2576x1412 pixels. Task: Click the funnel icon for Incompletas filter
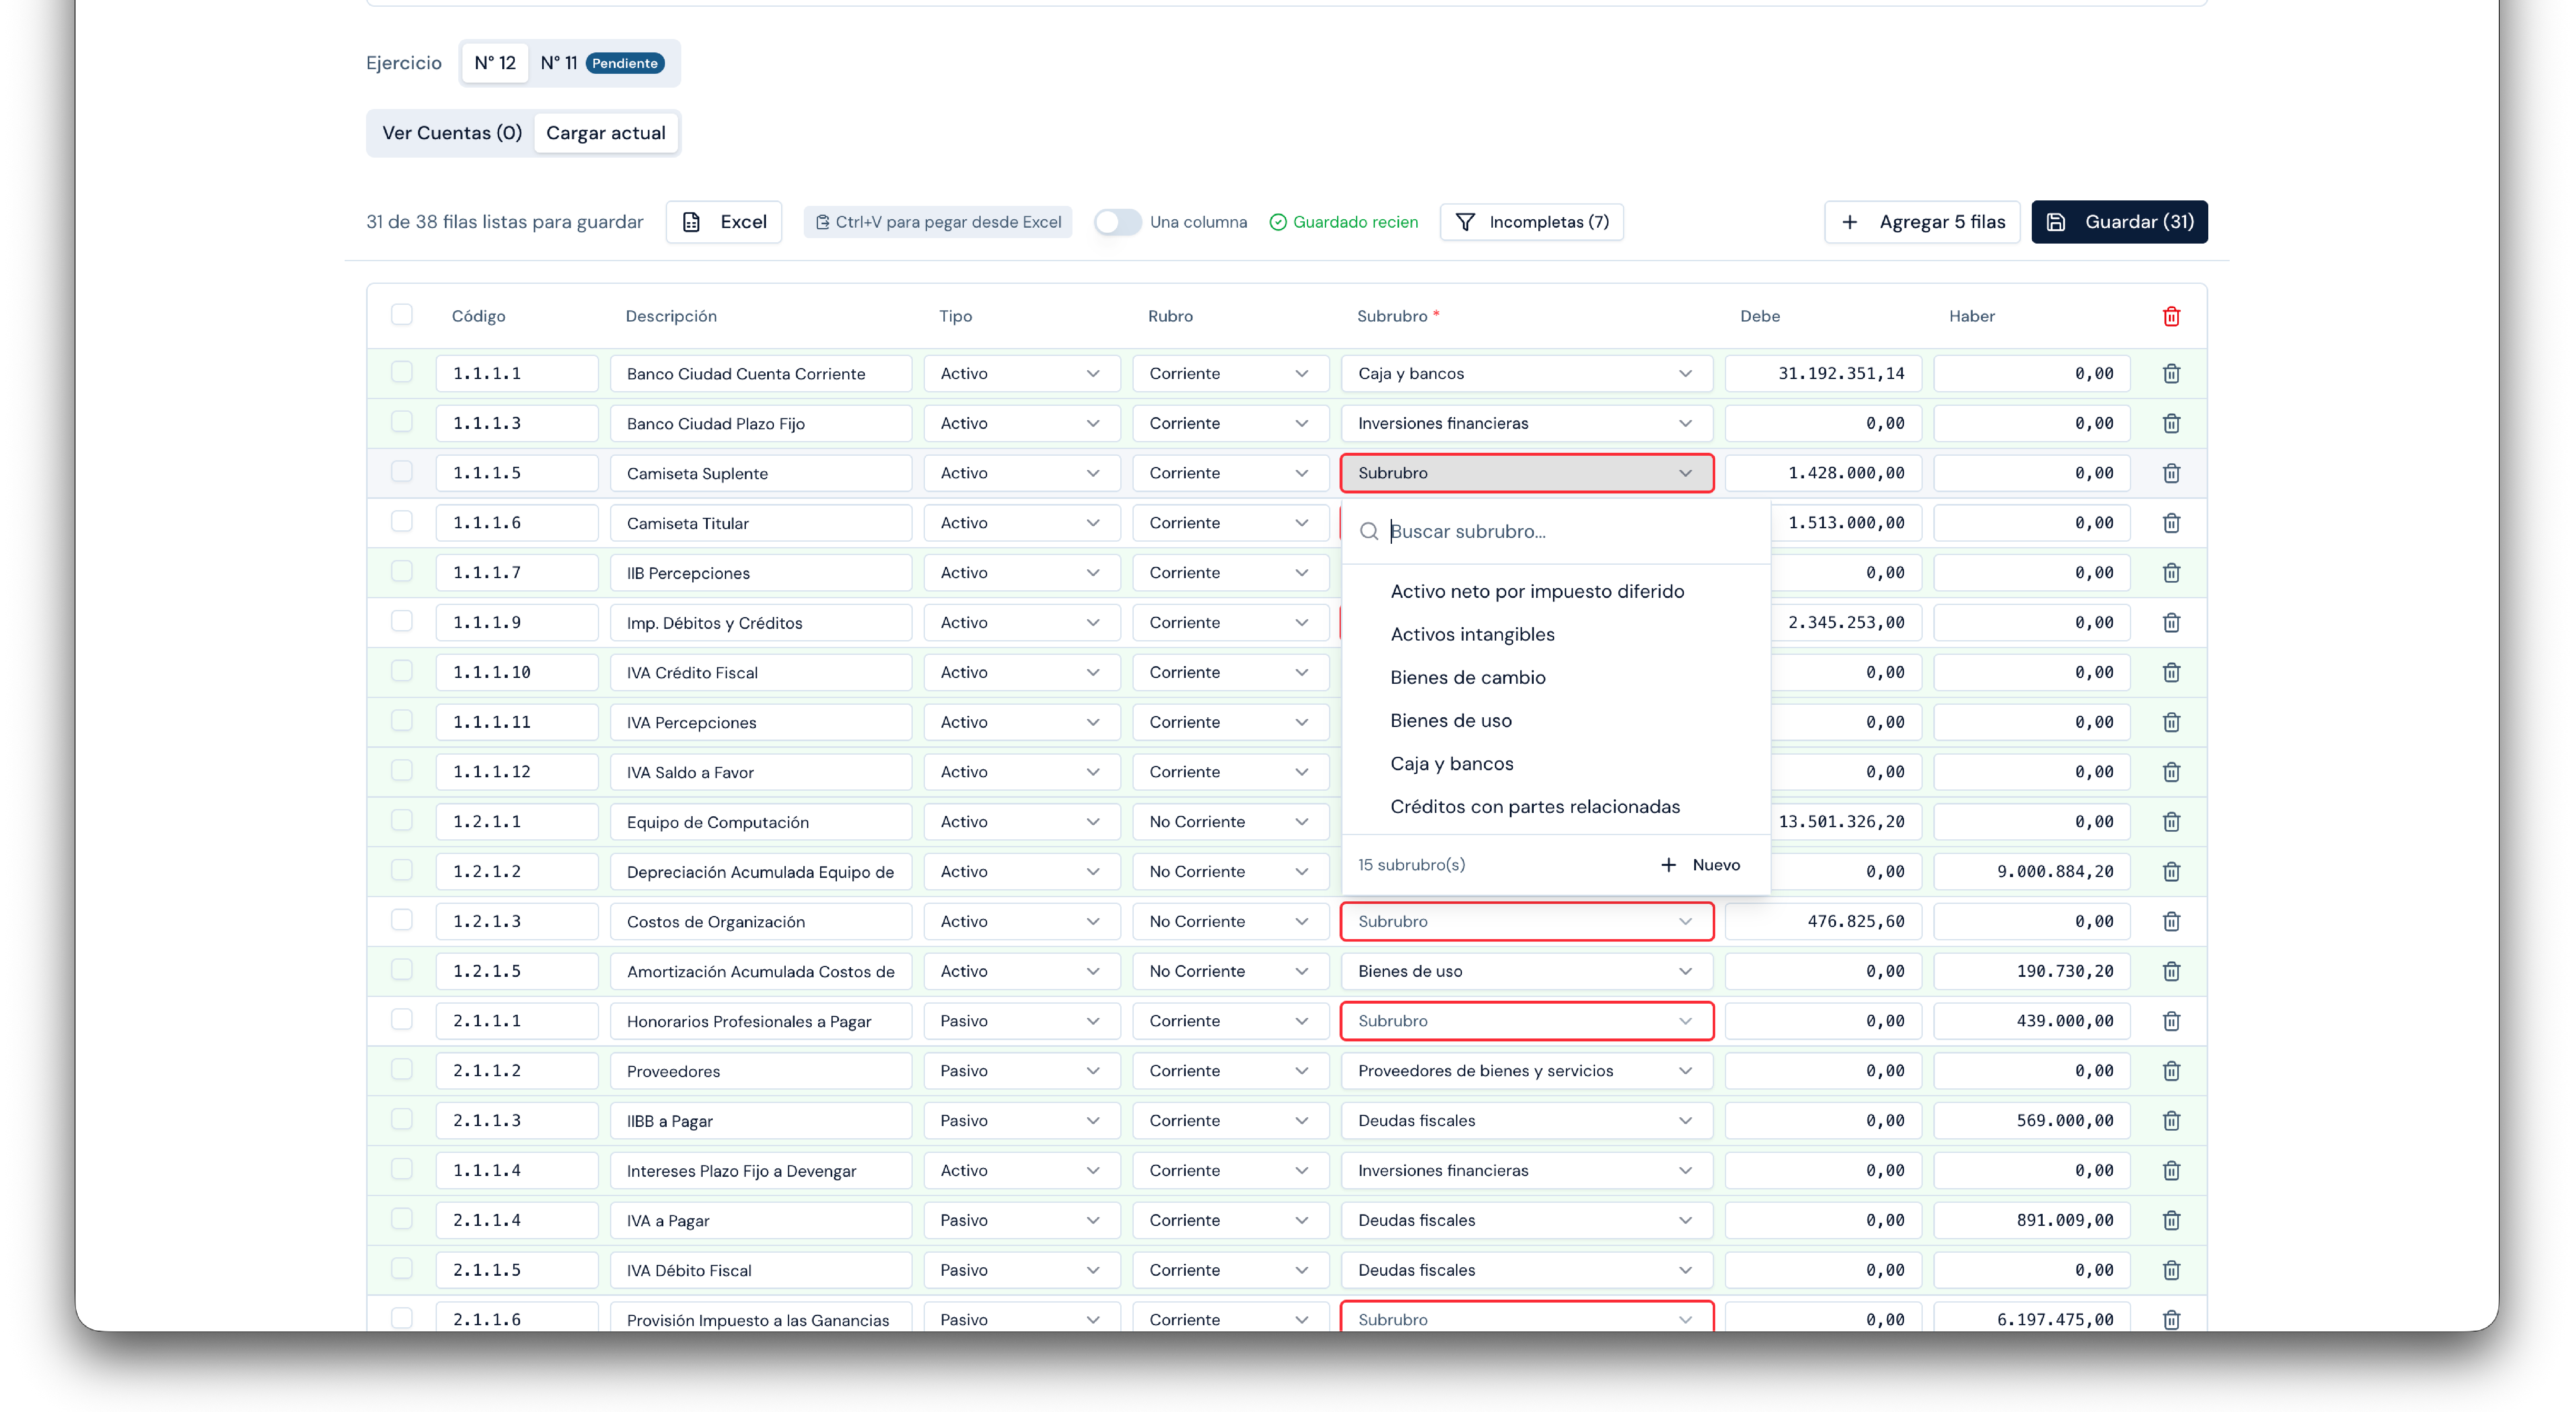tap(1465, 222)
